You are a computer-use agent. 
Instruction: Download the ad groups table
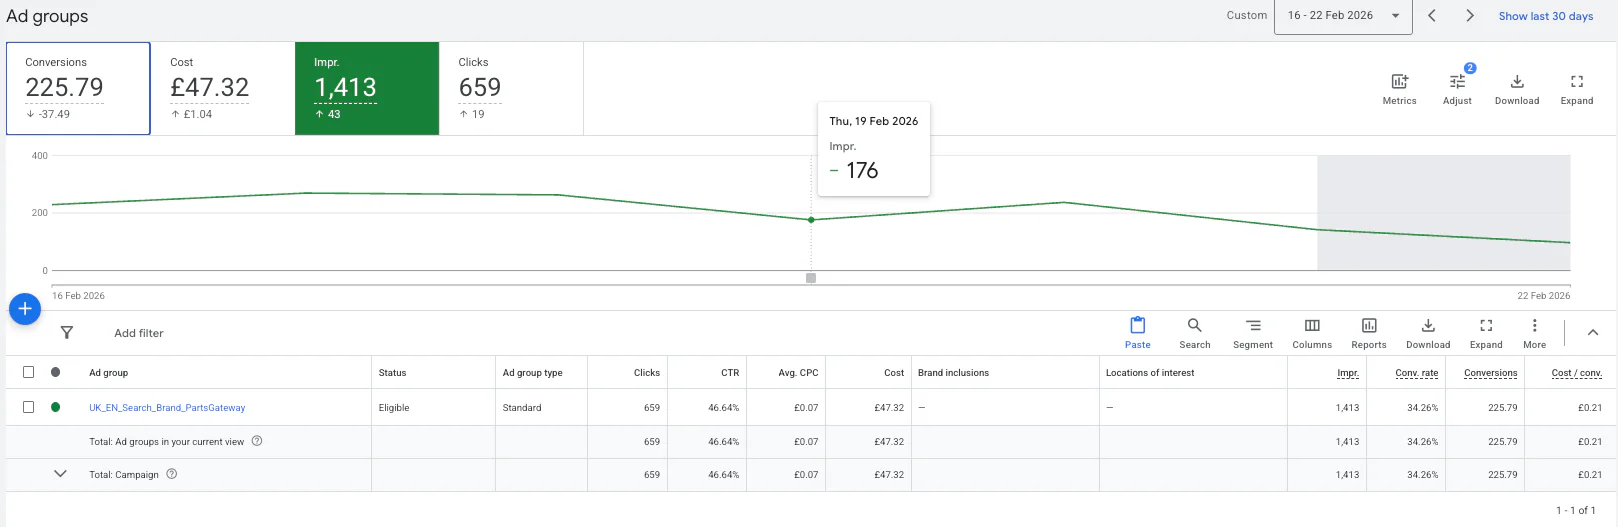pos(1428,333)
